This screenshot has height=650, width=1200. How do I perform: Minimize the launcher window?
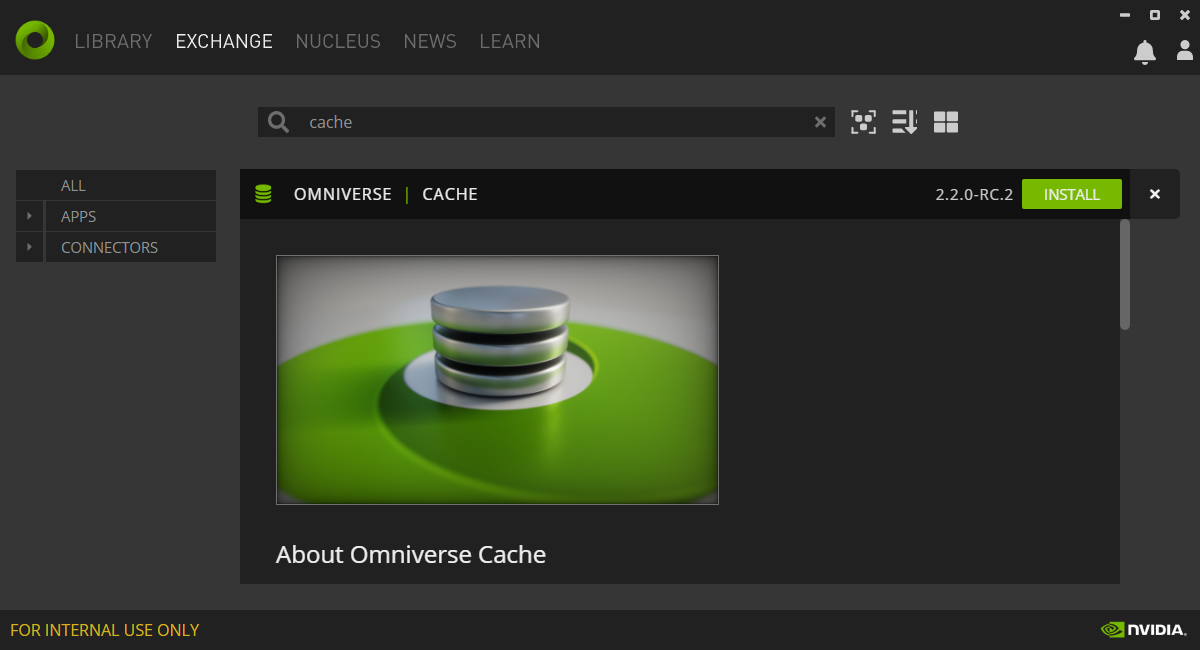(1126, 15)
